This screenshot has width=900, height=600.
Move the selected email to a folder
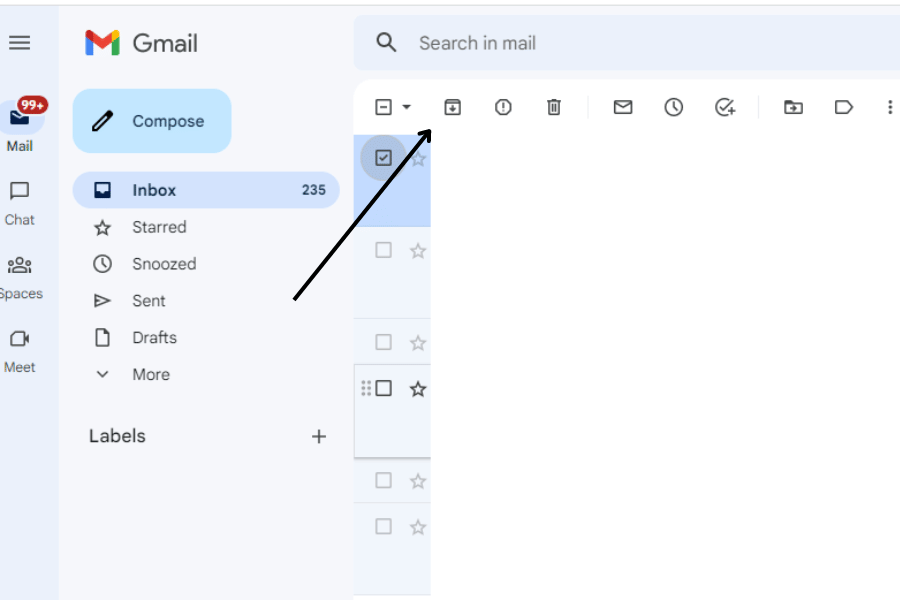(793, 107)
